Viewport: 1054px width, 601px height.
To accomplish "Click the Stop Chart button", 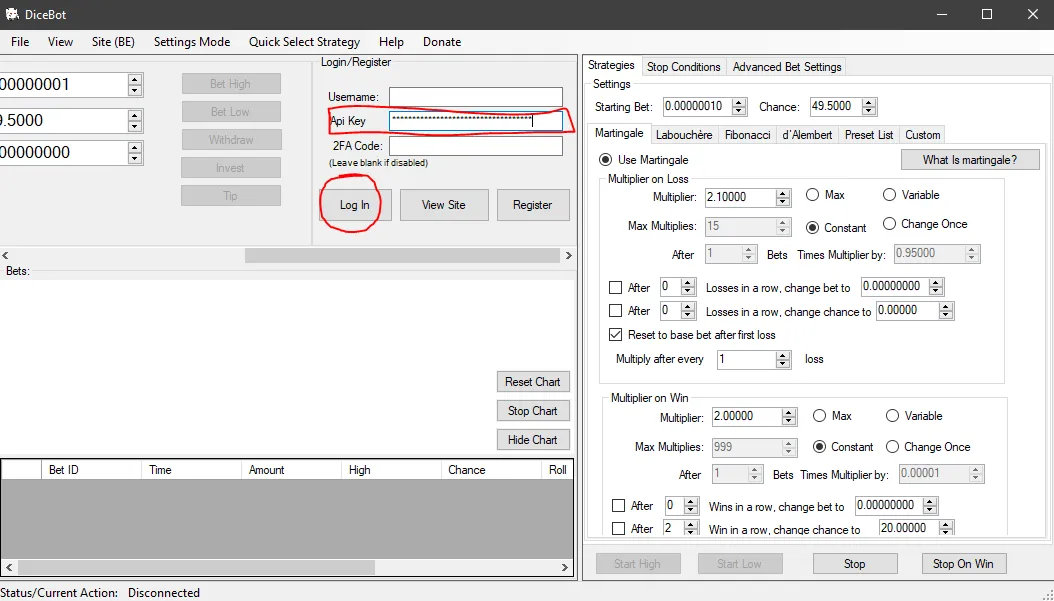I will pos(532,411).
